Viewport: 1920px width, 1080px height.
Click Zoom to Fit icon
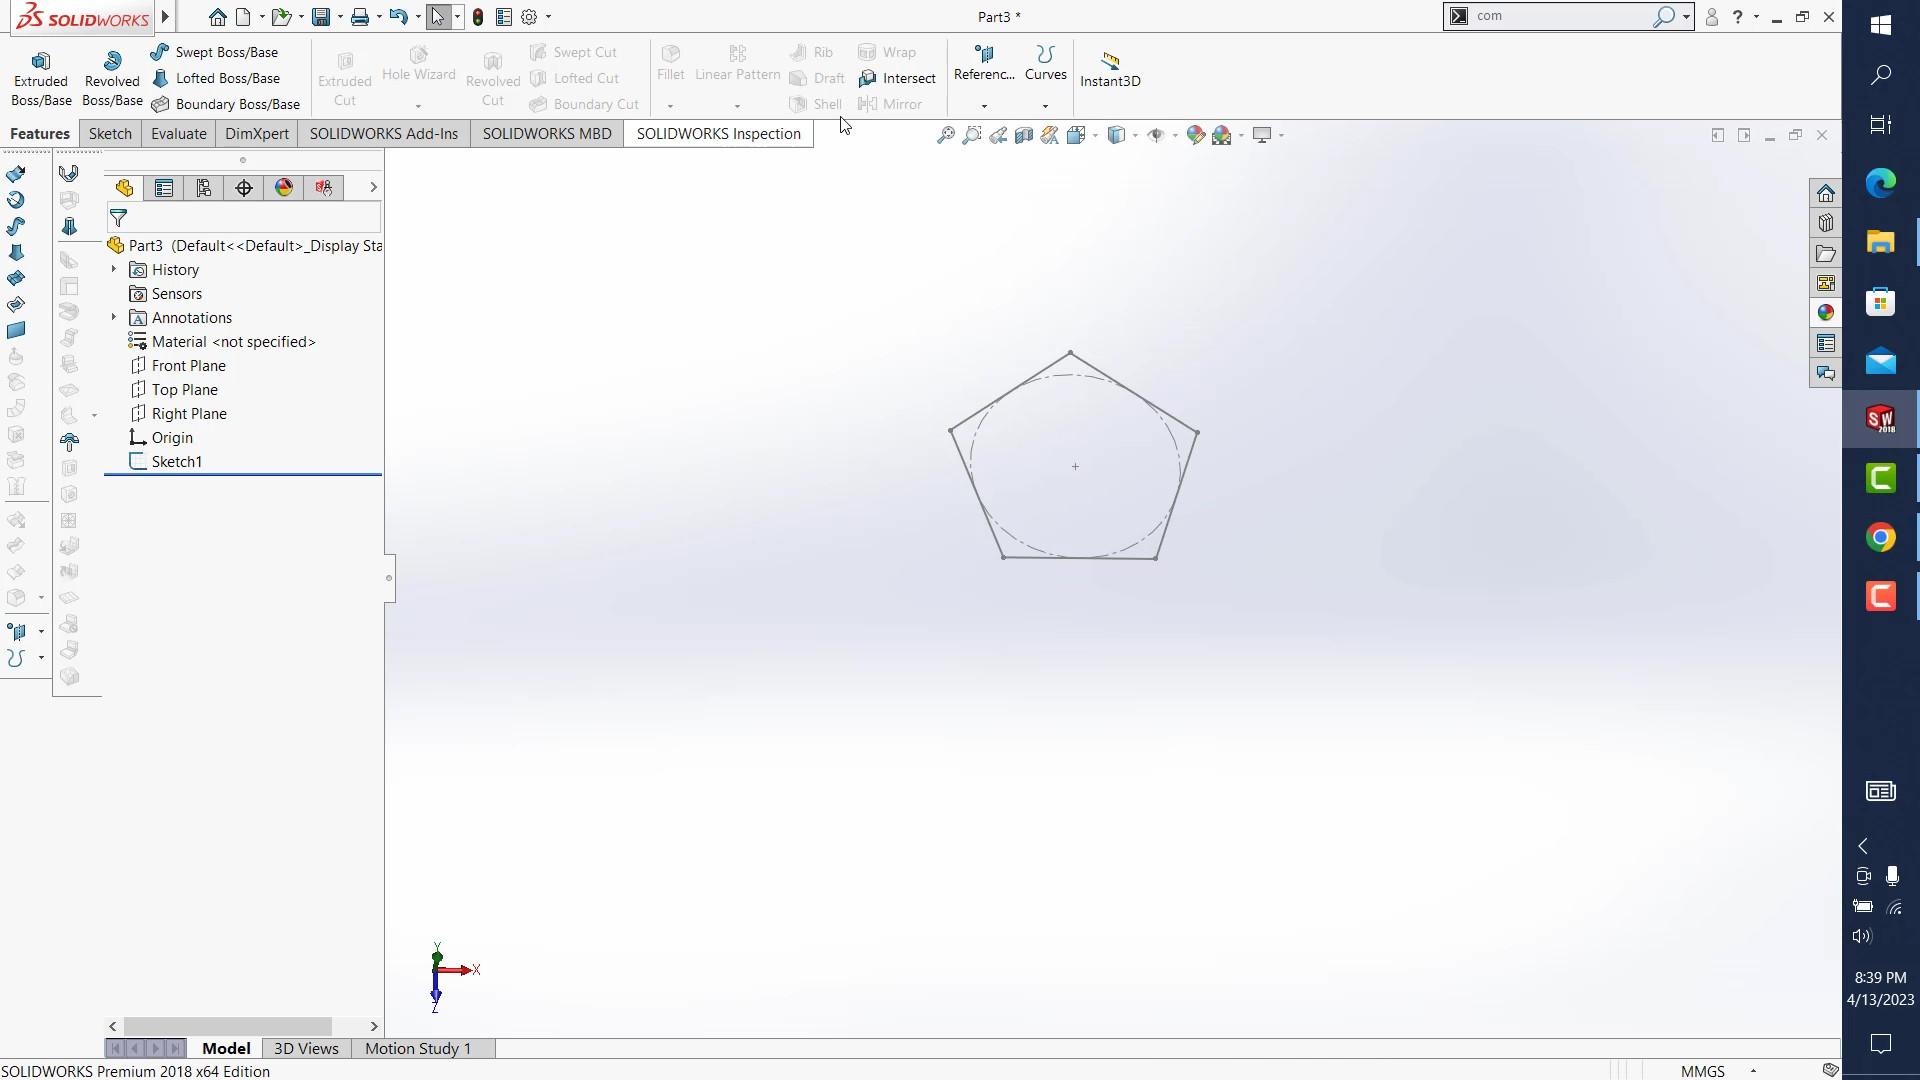point(945,135)
